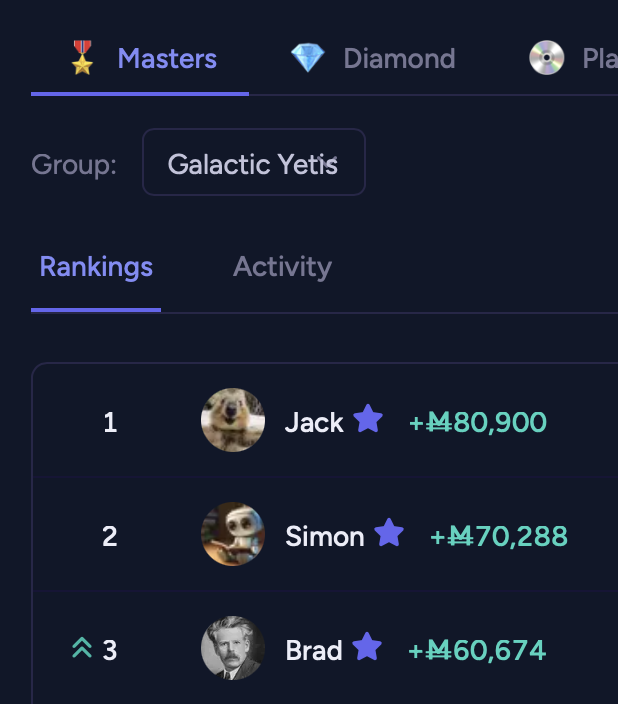
Task: Open Jack's profile name link
Action: (x=314, y=422)
